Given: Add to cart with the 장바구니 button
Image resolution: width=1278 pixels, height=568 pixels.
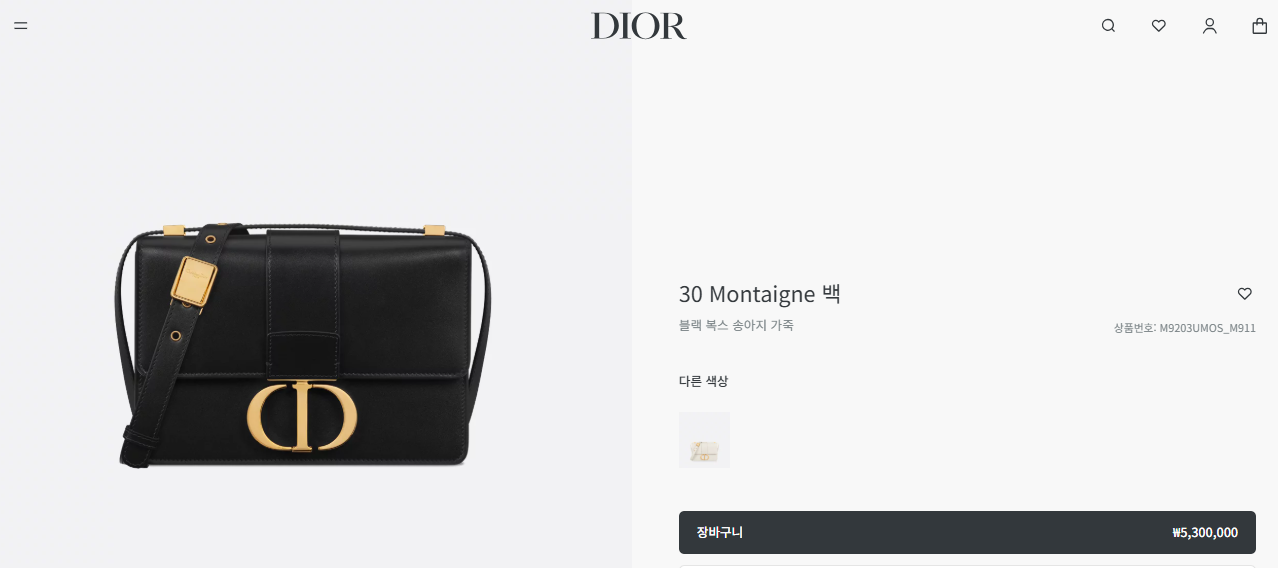Looking at the screenshot, I should pos(967,532).
